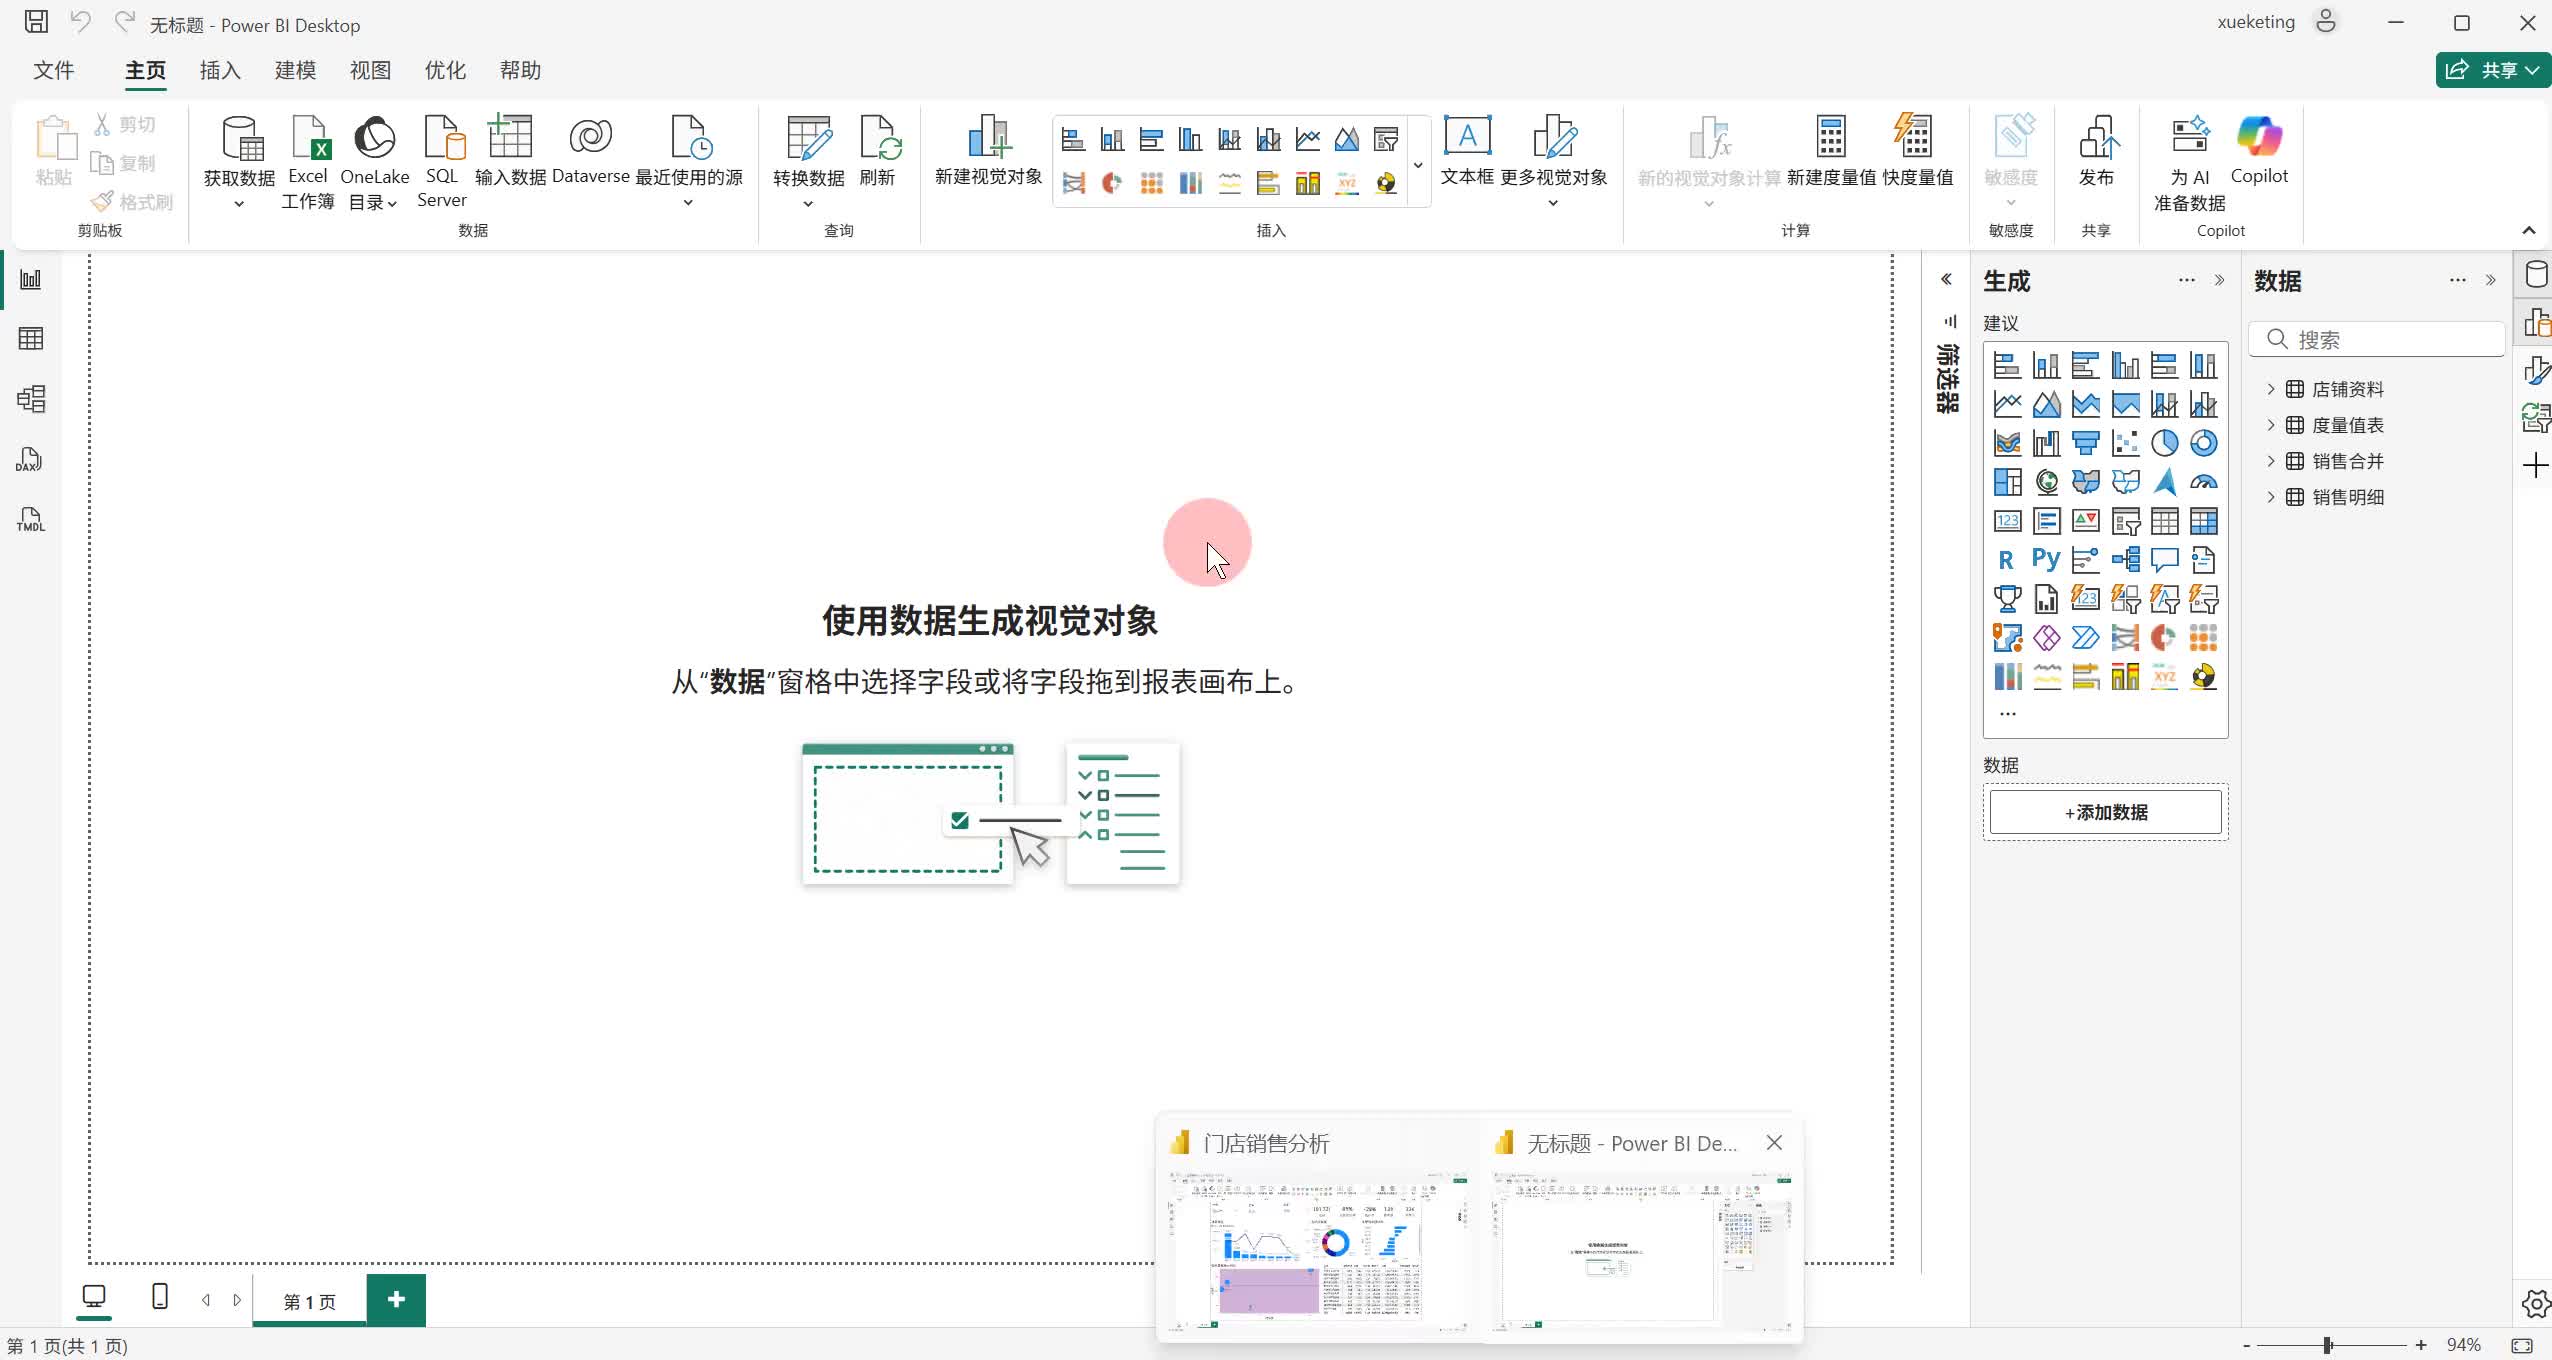Click the Add Data (+添加数据) button
The width and height of the screenshot is (2552, 1360).
point(2105,812)
